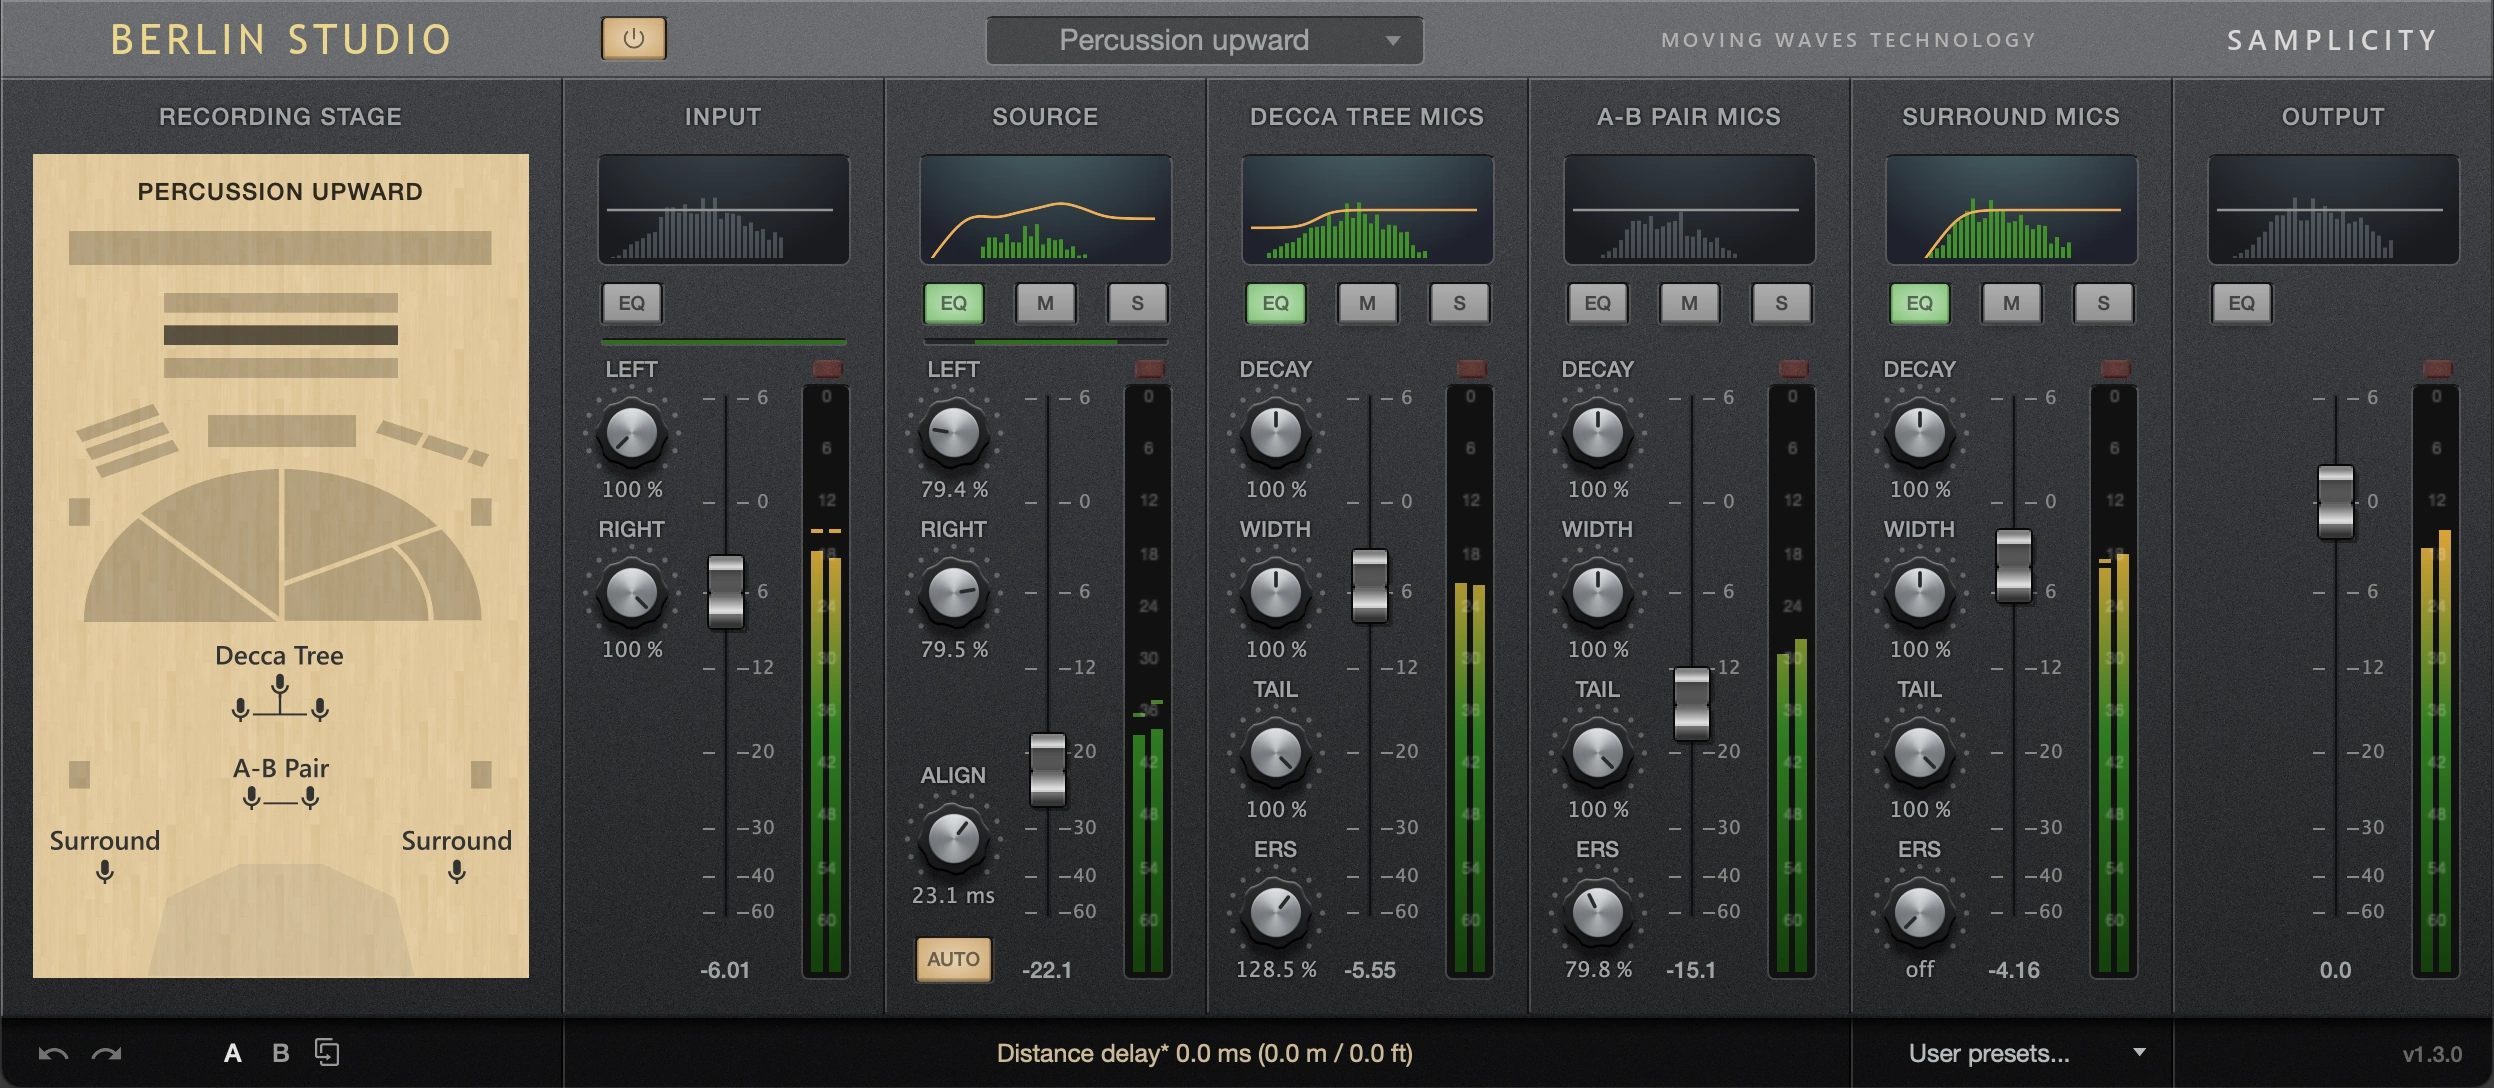Select the Decca Tree microphone icon on stage

pyautogui.click(x=280, y=698)
